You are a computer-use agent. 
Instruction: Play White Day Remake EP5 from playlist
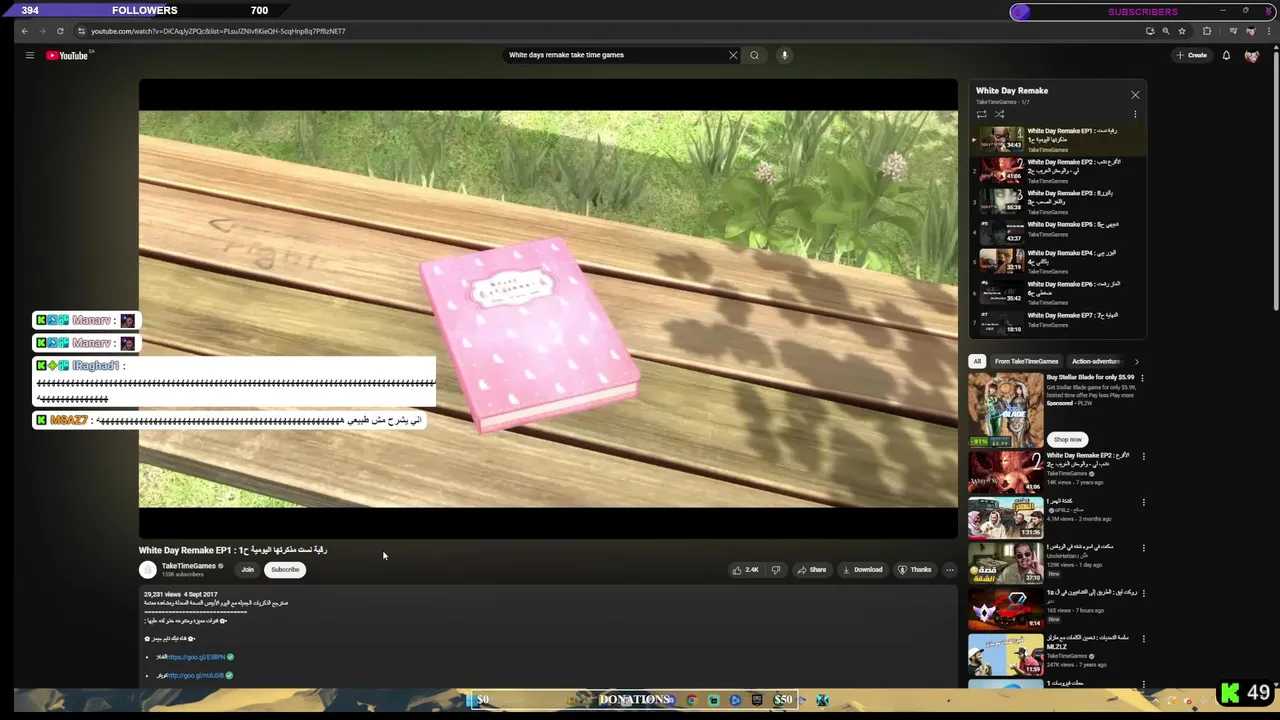[x=1058, y=232]
